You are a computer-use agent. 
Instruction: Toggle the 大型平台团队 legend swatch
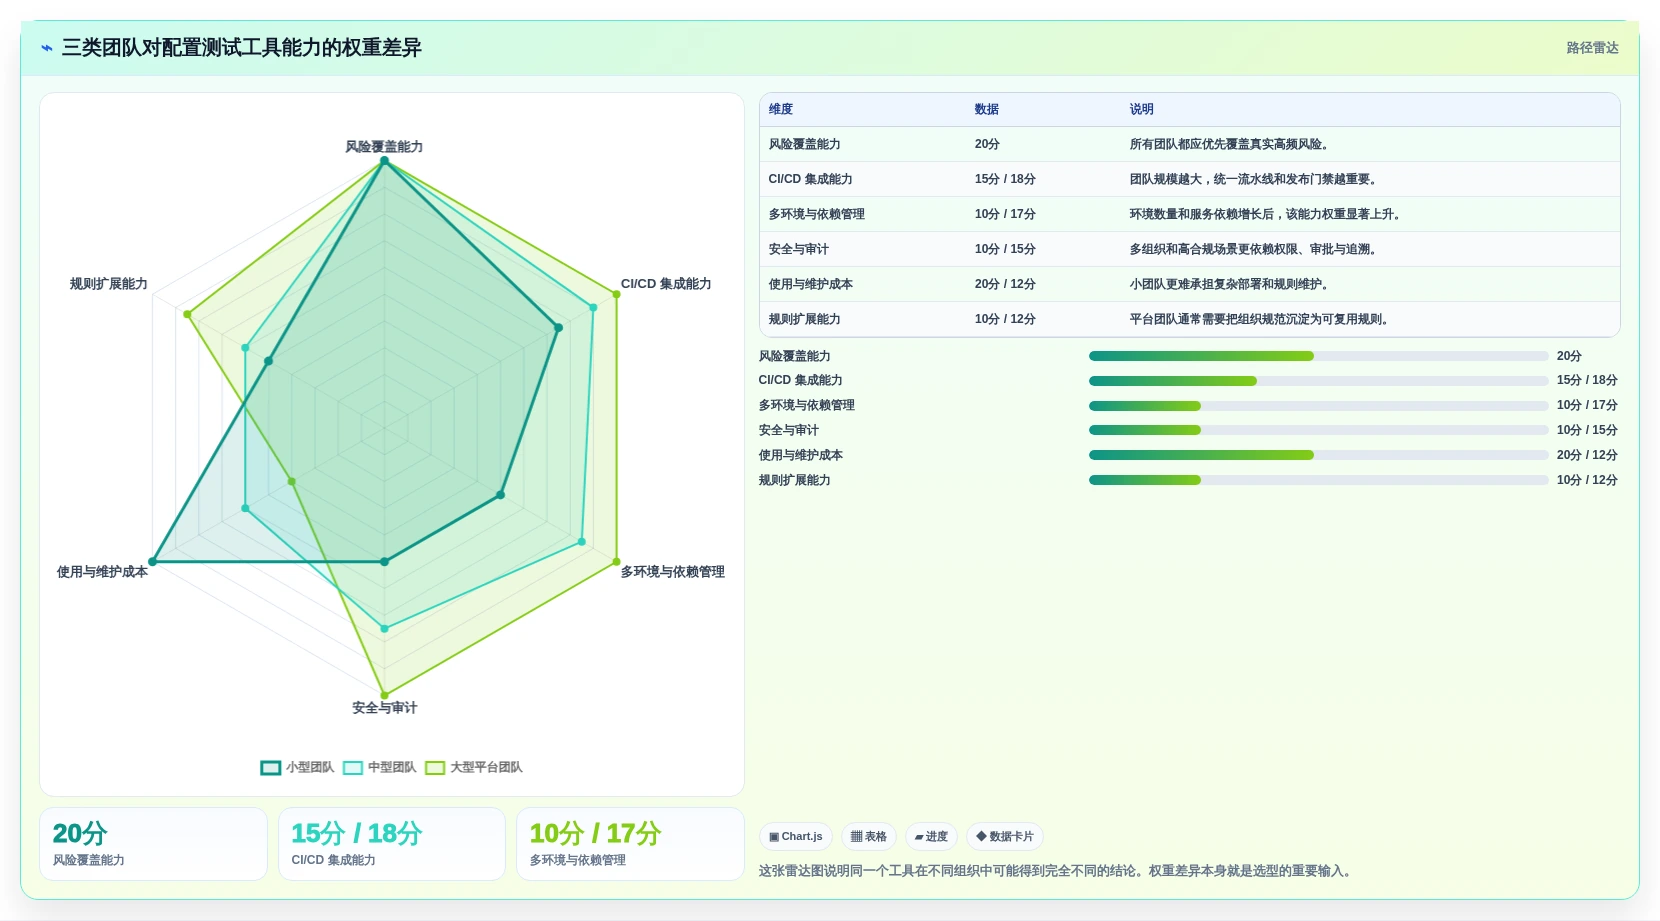(x=434, y=768)
